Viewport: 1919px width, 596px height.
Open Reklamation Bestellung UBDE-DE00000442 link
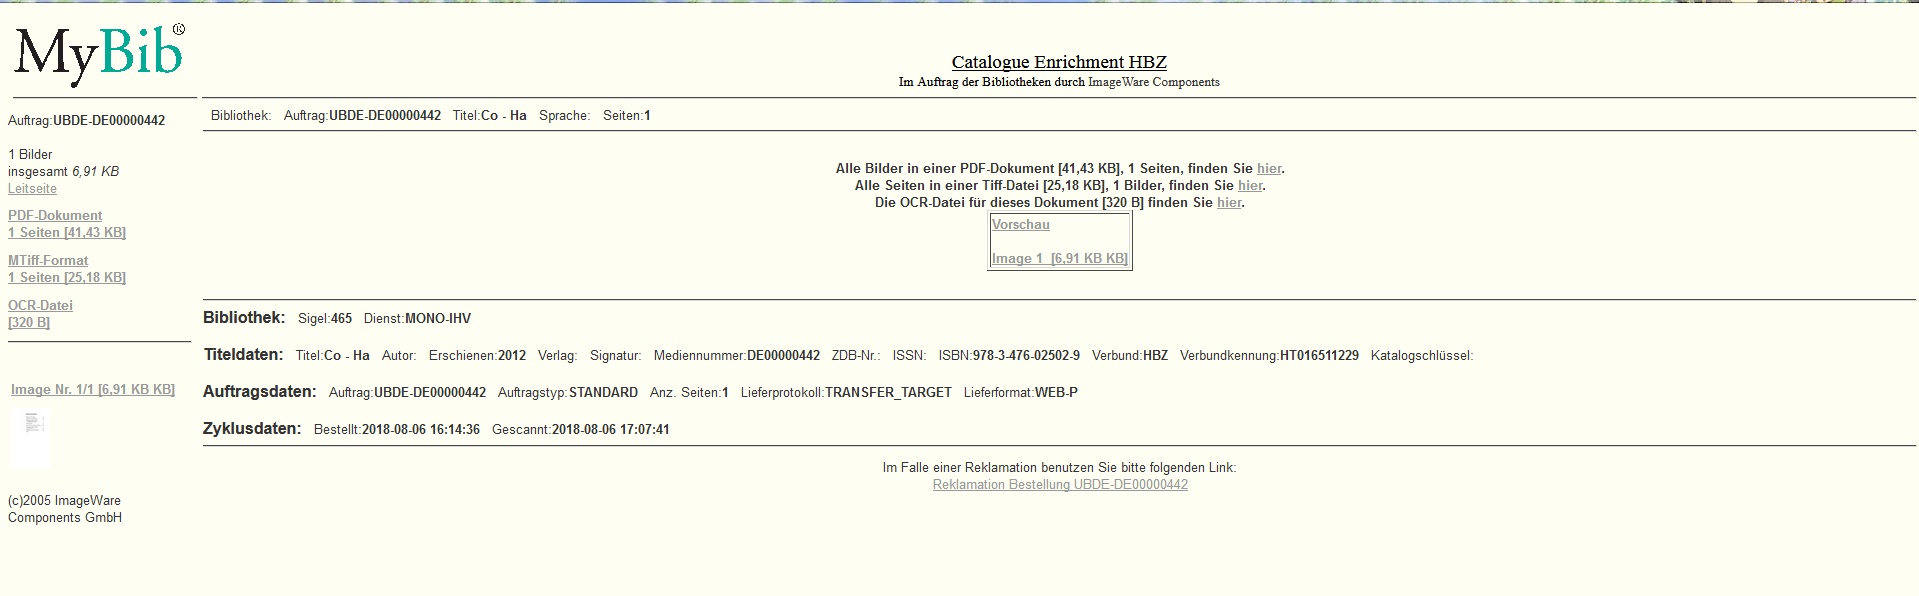click(1060, 485)
